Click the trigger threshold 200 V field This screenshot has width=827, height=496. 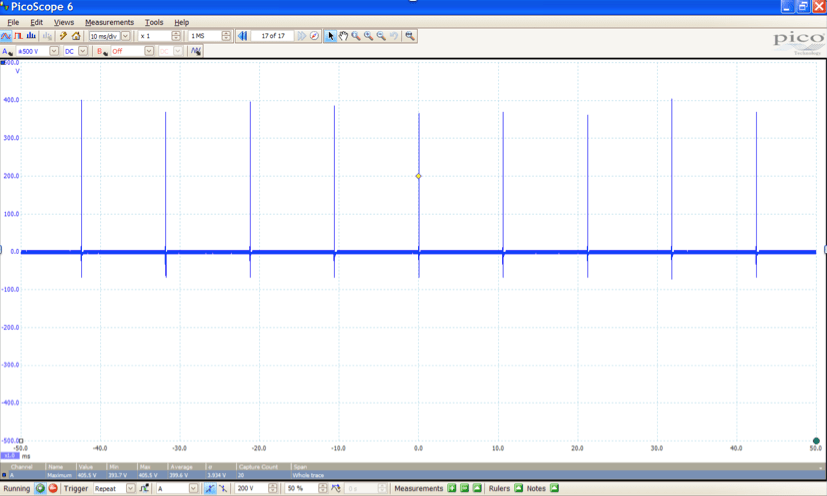pyautogui.click(x=251, y=489)
